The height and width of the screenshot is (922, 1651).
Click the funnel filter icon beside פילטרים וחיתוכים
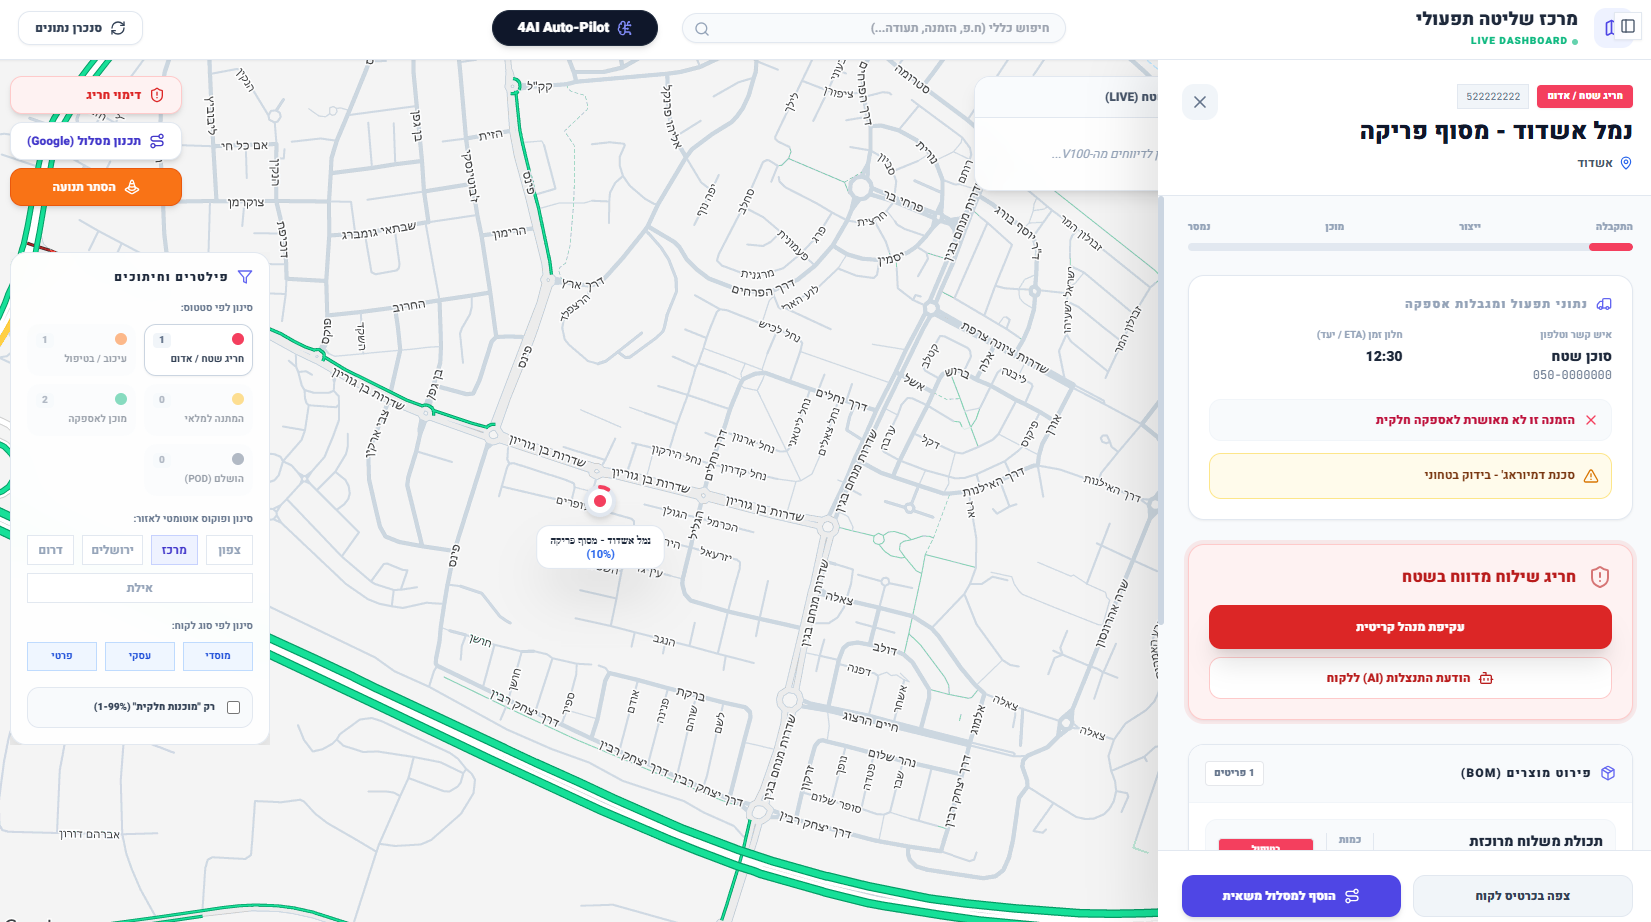245,277
